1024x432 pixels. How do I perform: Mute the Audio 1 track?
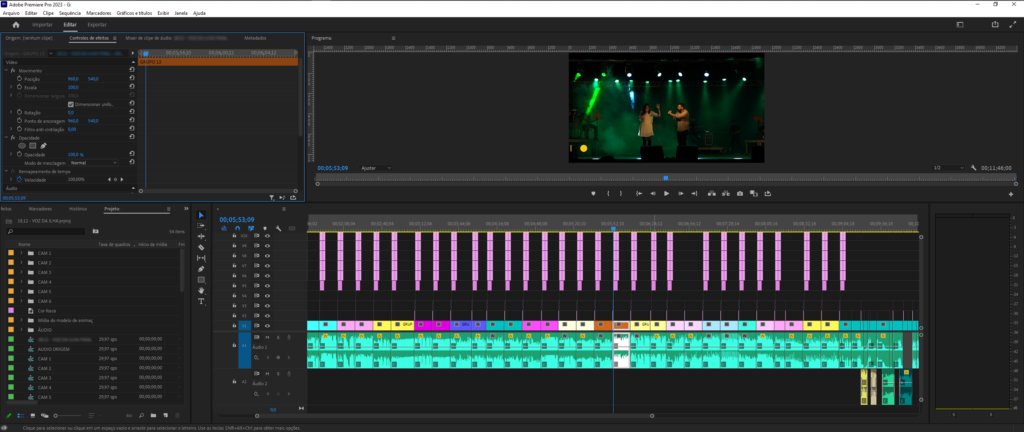(x=266, y=337)
